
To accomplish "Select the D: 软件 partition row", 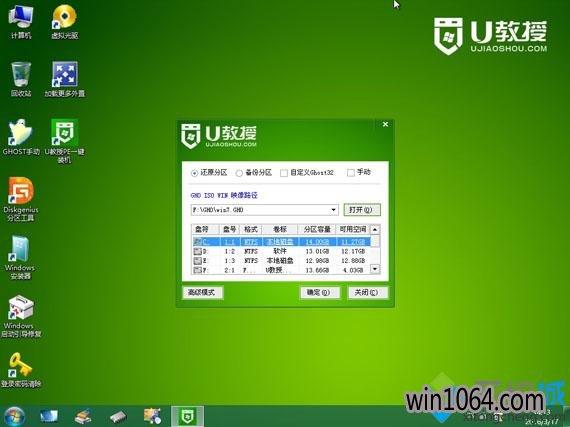I will tap(281, 251).
